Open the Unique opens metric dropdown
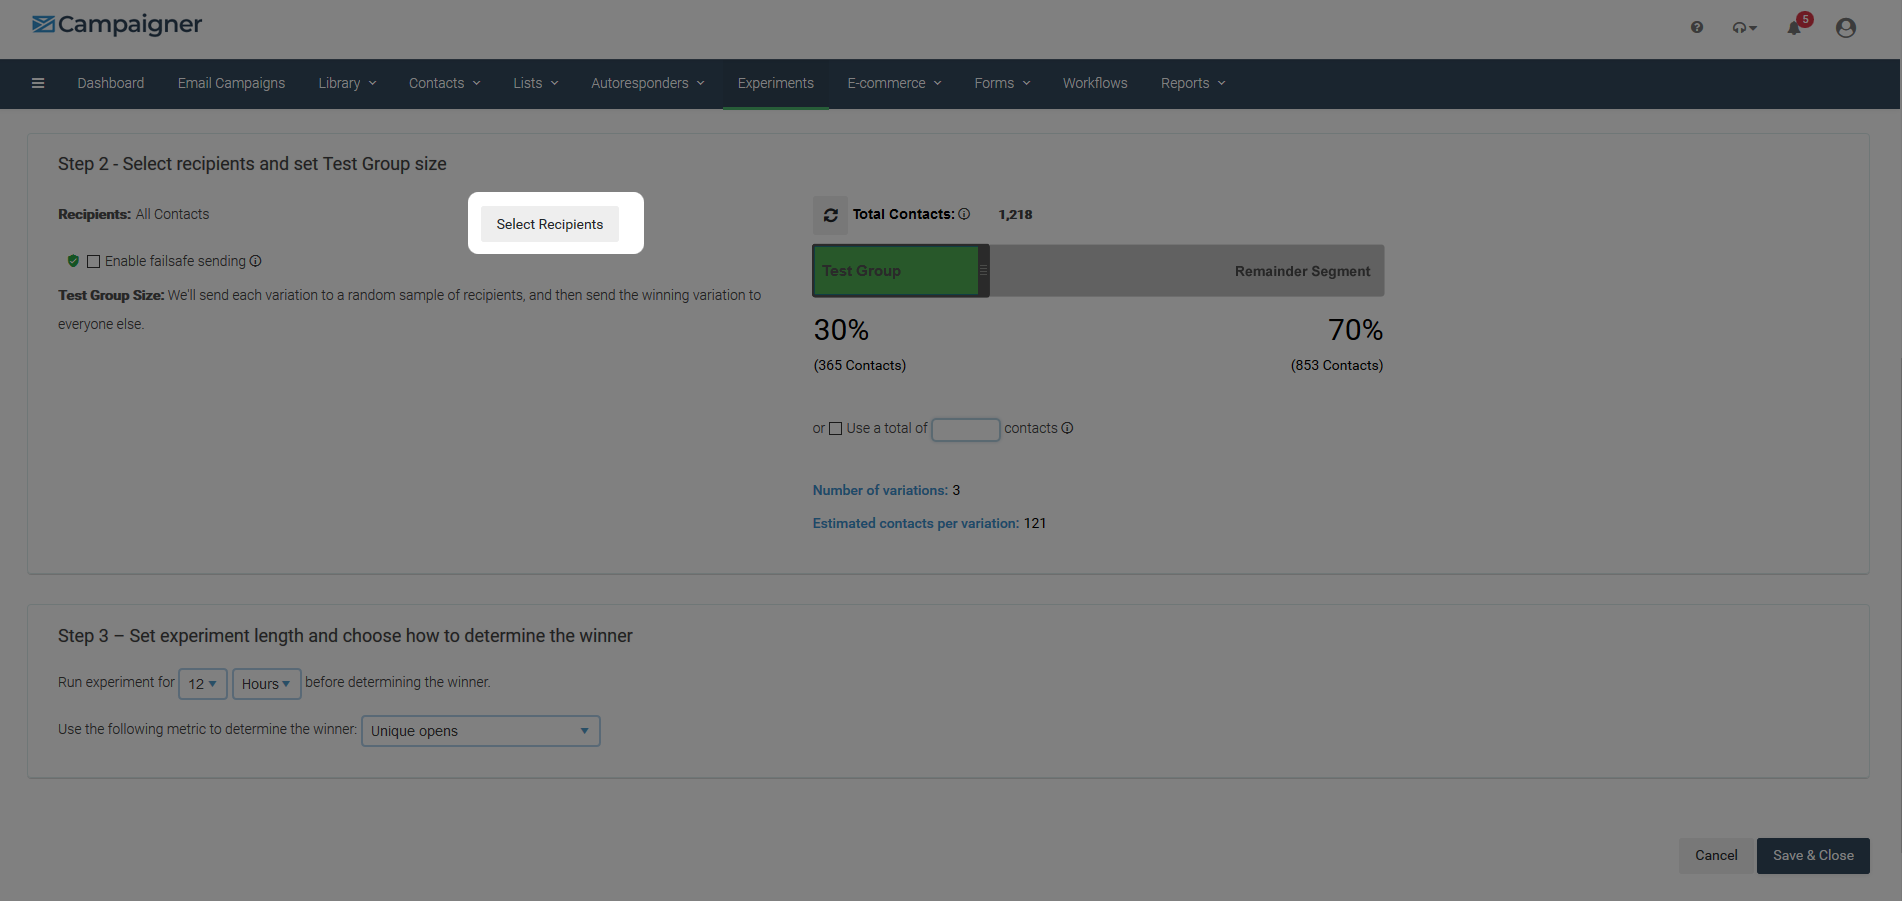This screenshot has height=901, width=1902. [480, 731]
